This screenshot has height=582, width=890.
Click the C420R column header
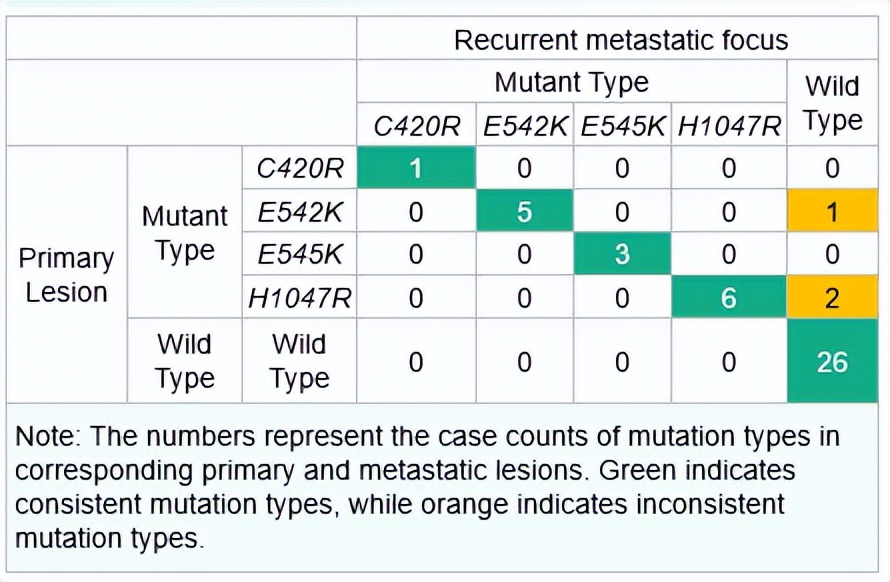click(416, 127)
